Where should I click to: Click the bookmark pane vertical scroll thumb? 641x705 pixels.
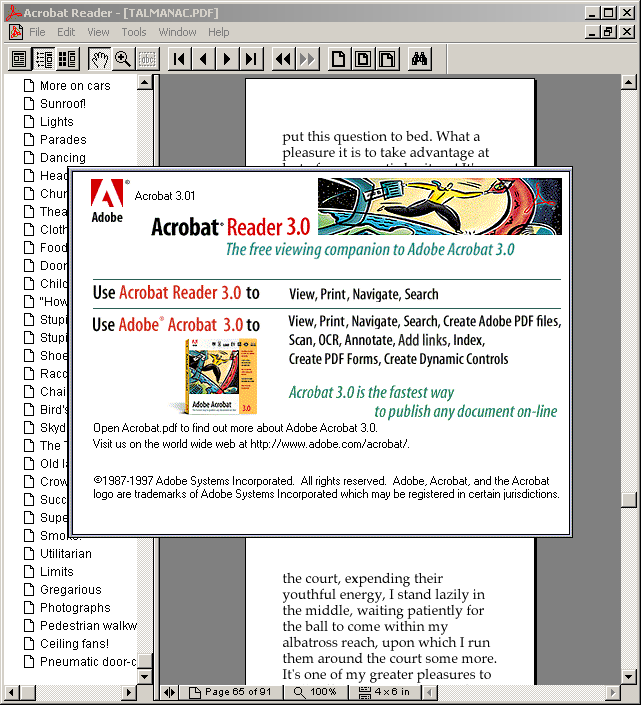point(144,661)
